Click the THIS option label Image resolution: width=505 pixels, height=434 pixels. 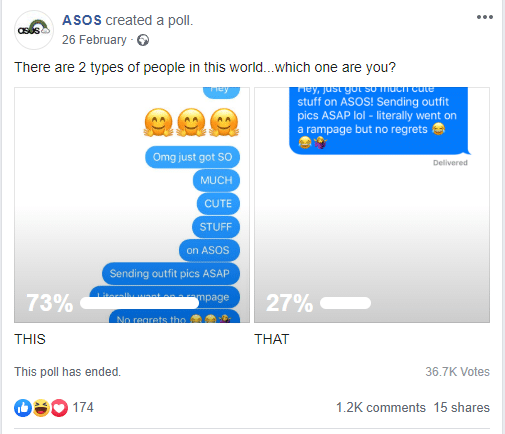30,339
